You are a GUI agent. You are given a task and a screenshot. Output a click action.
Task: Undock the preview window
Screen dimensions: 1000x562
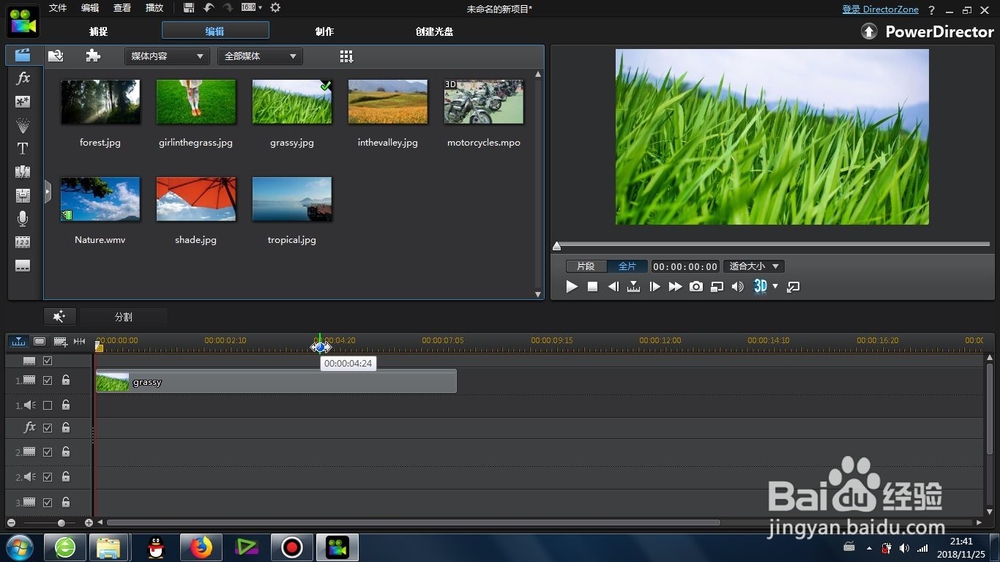pos(793,287)
